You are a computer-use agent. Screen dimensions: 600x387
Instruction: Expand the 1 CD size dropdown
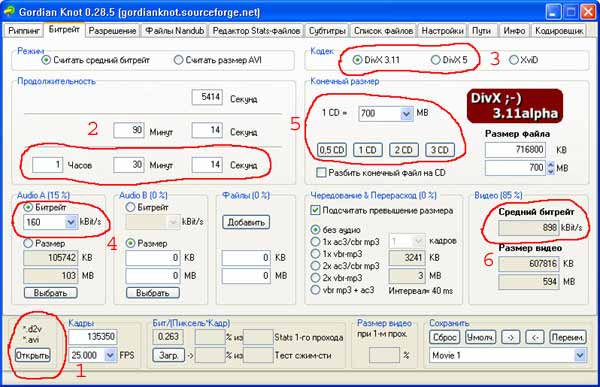pos(406,113)
